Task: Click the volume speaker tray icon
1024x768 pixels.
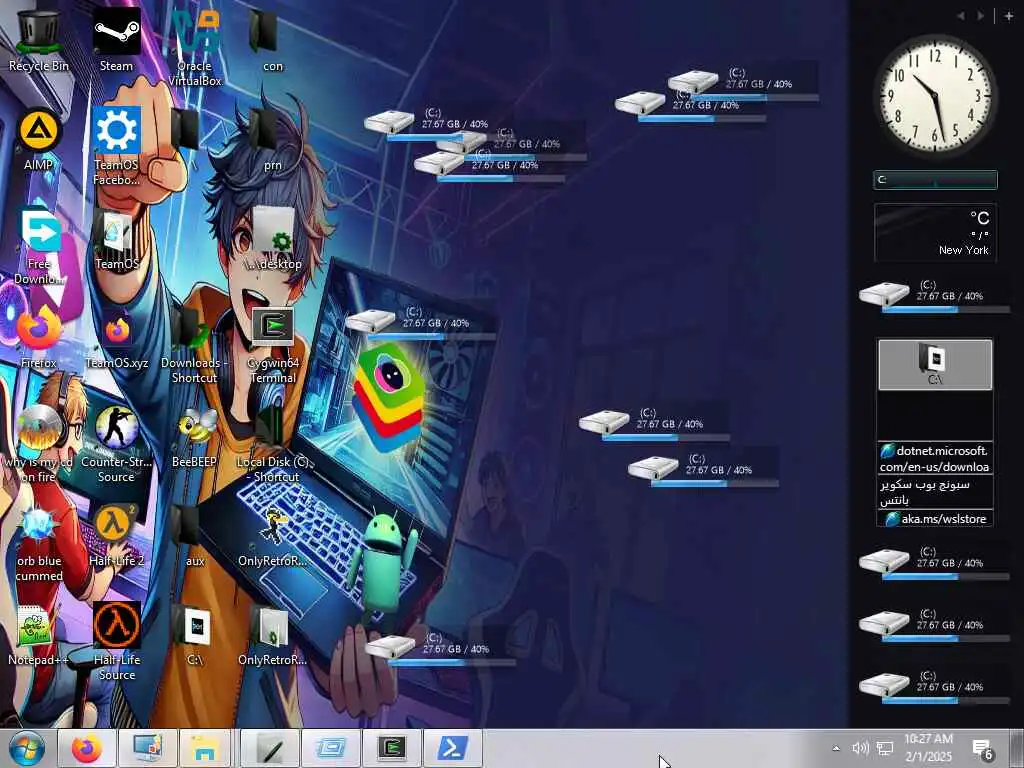Action: [x=860, y=748]
